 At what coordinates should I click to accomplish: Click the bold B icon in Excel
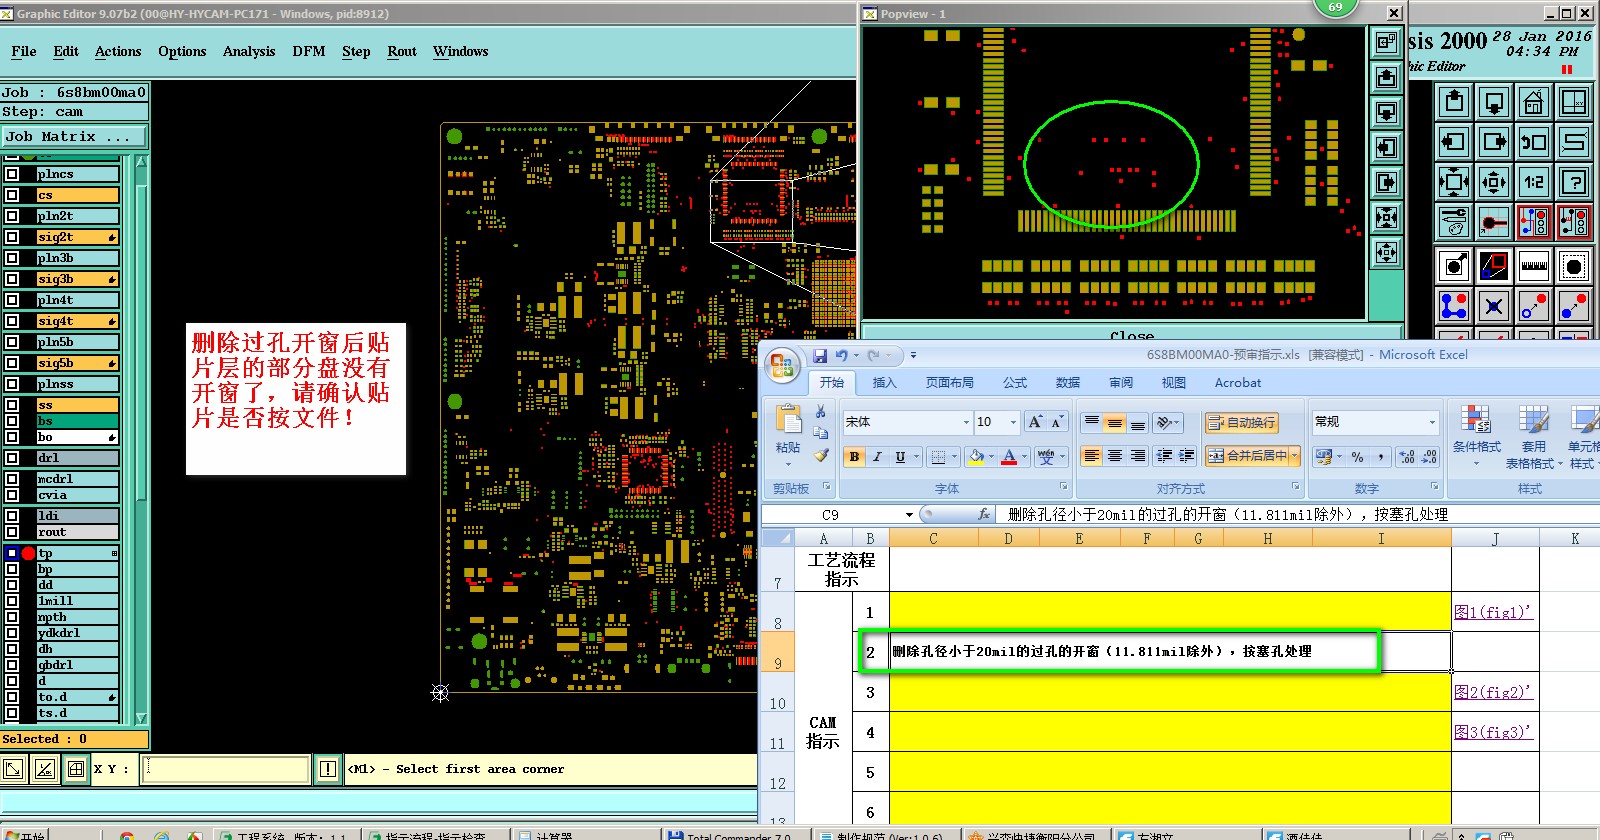854,457
